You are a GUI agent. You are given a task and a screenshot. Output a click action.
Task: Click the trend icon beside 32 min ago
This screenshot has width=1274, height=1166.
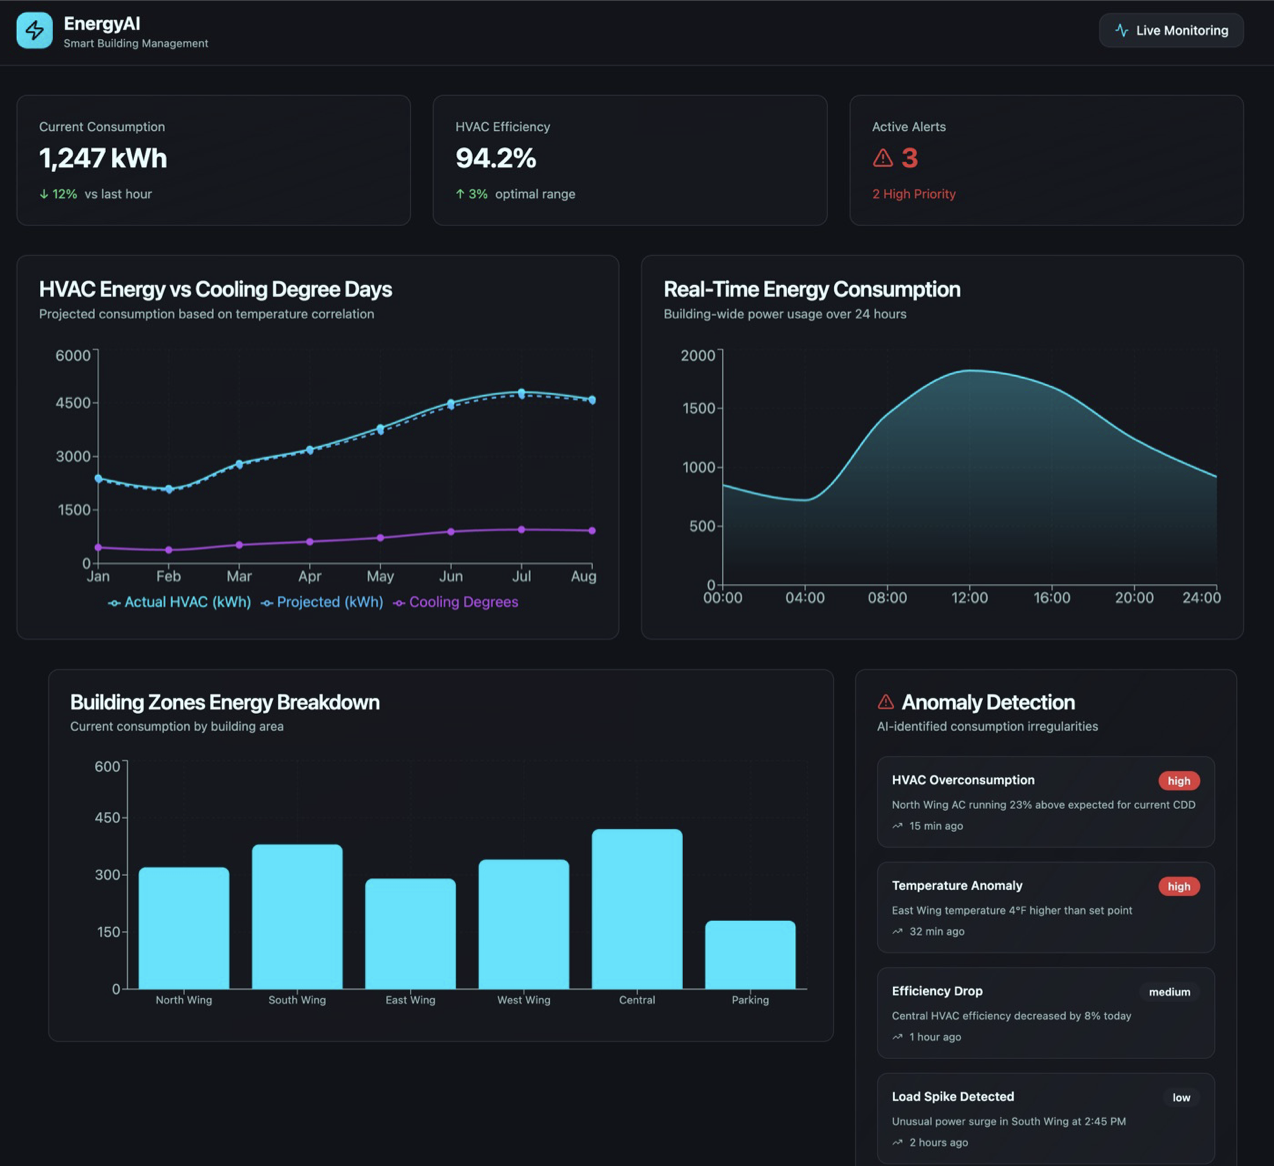[897, 931]
